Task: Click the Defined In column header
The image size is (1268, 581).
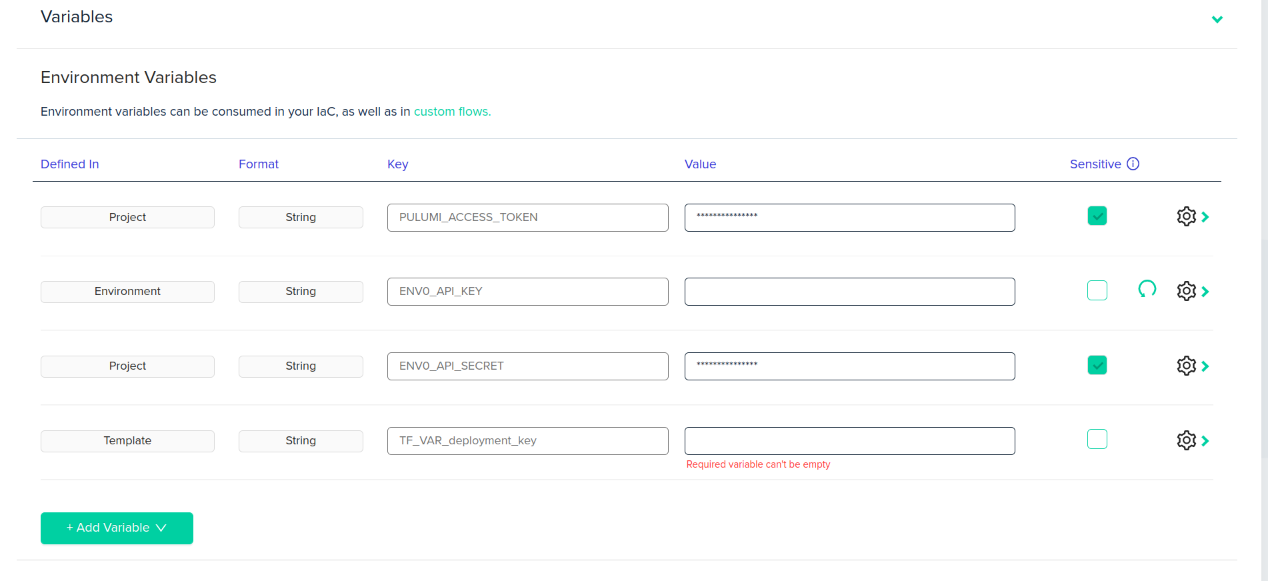Action: (70, 164)
